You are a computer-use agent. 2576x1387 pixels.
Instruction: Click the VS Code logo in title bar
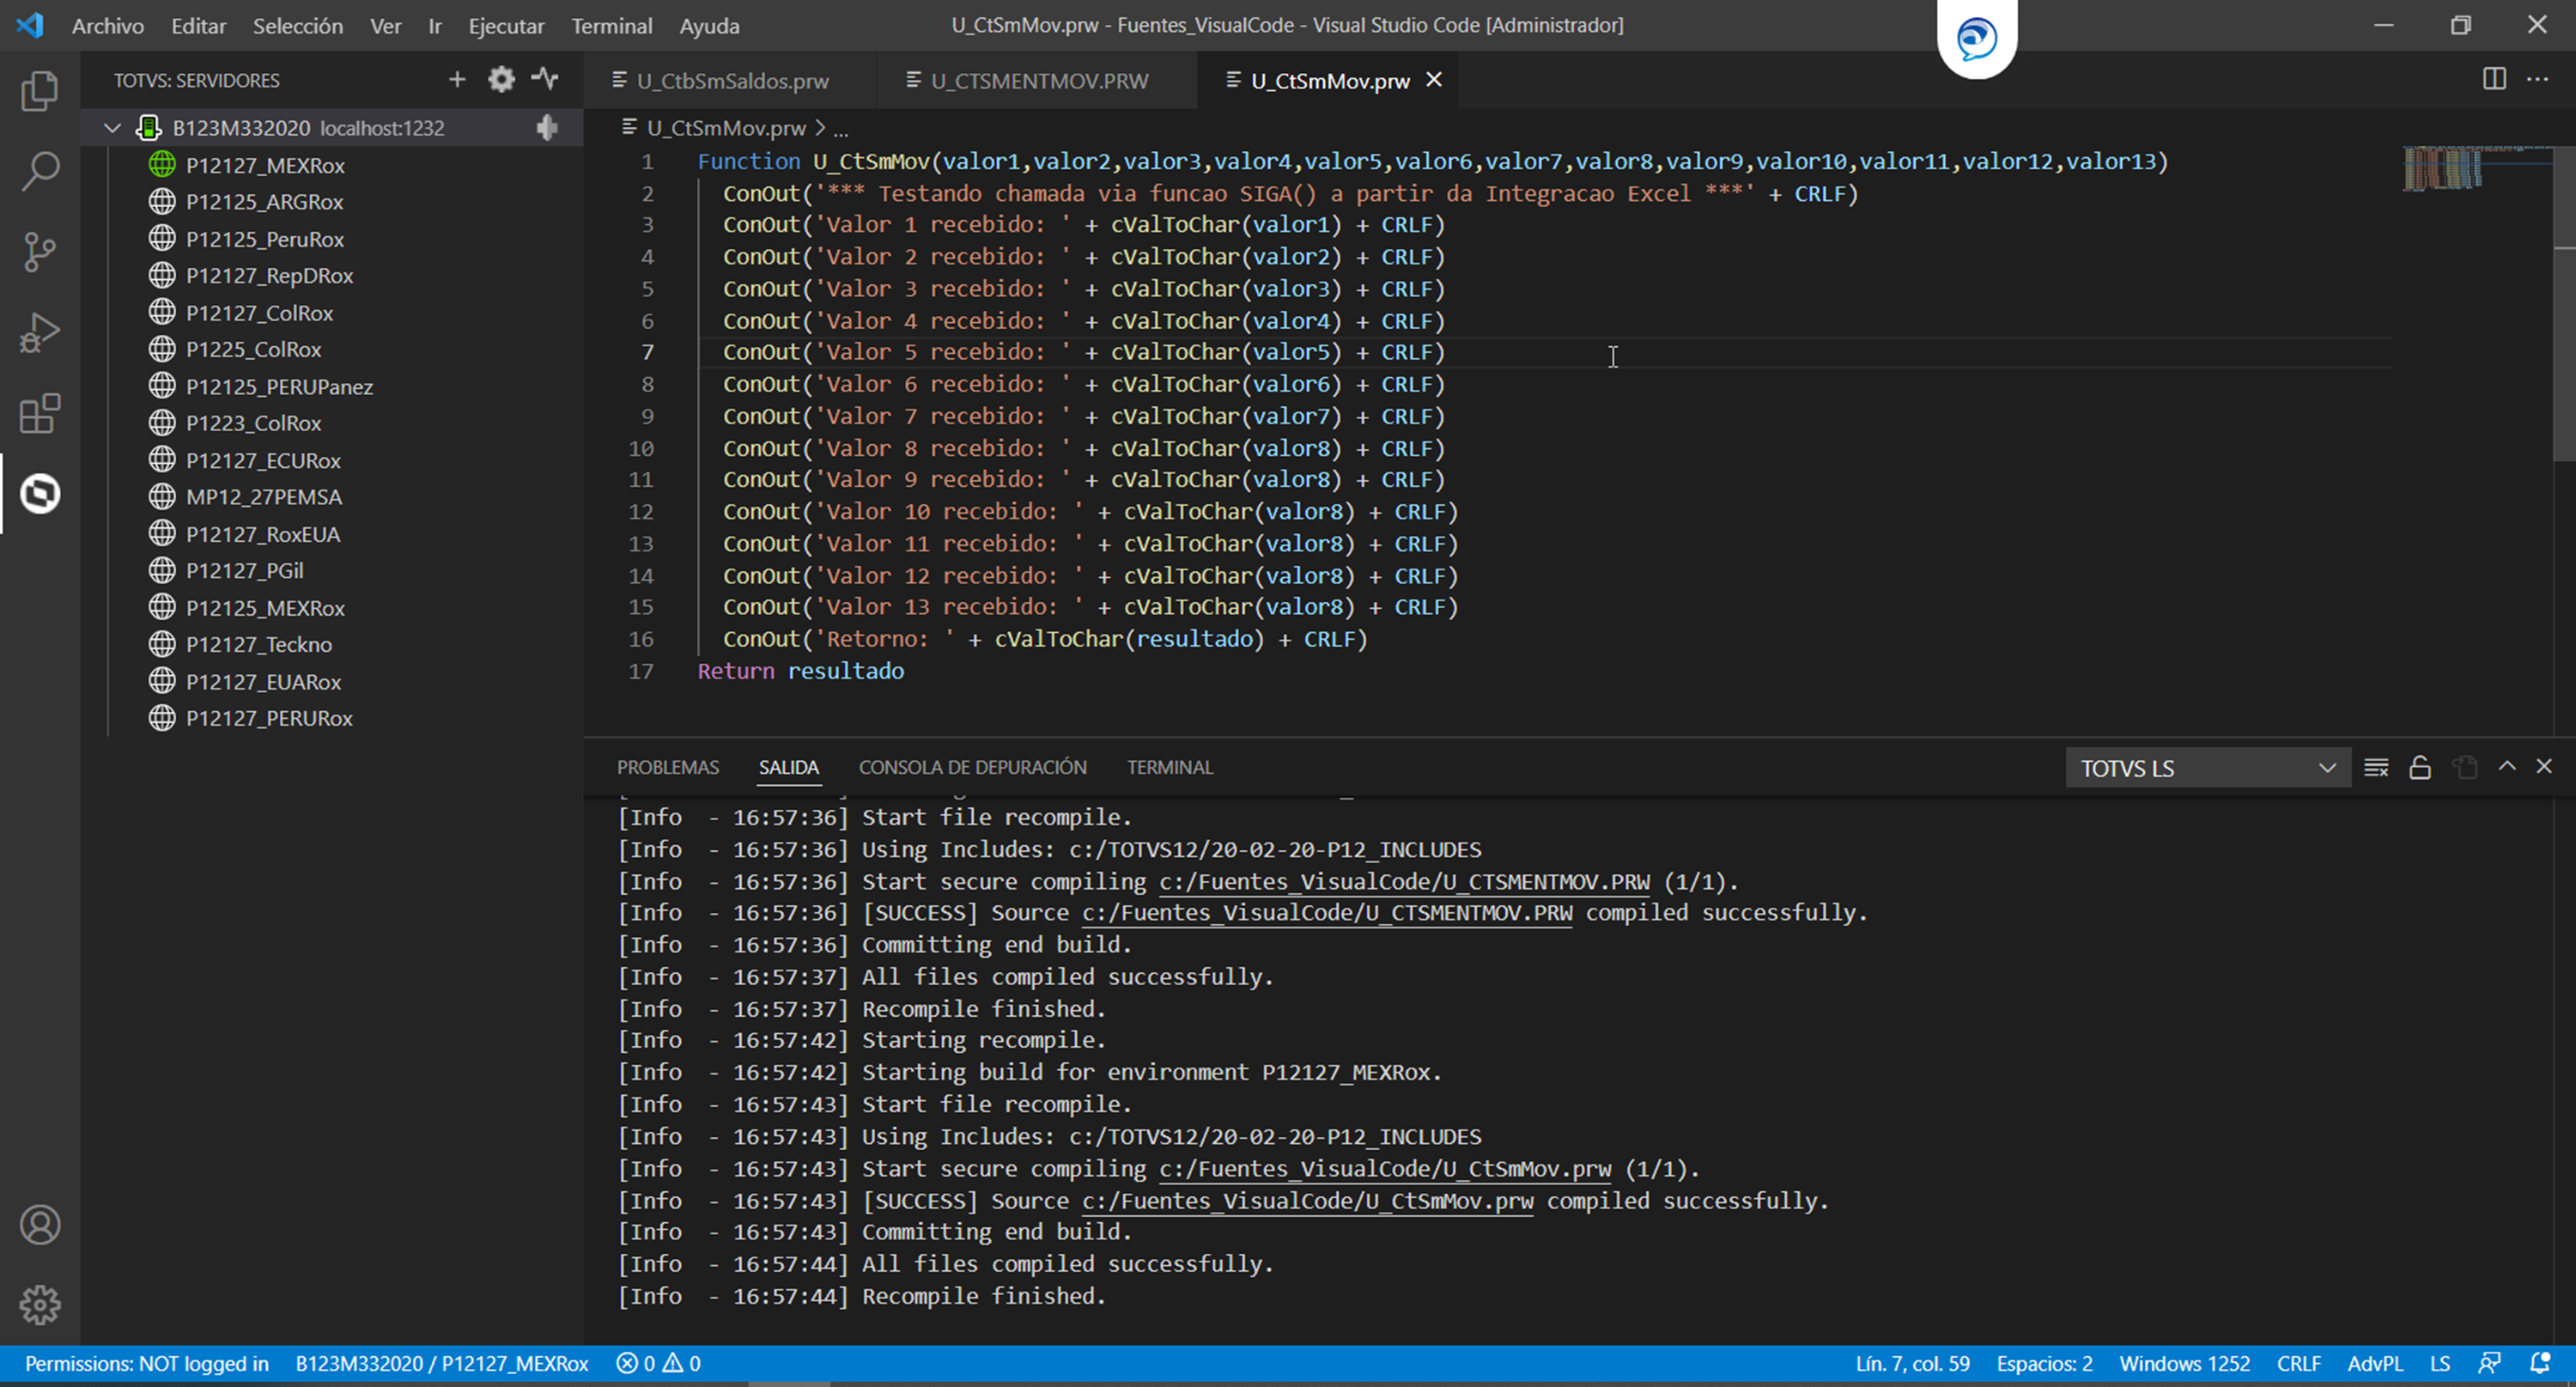[x=30, y=25]
